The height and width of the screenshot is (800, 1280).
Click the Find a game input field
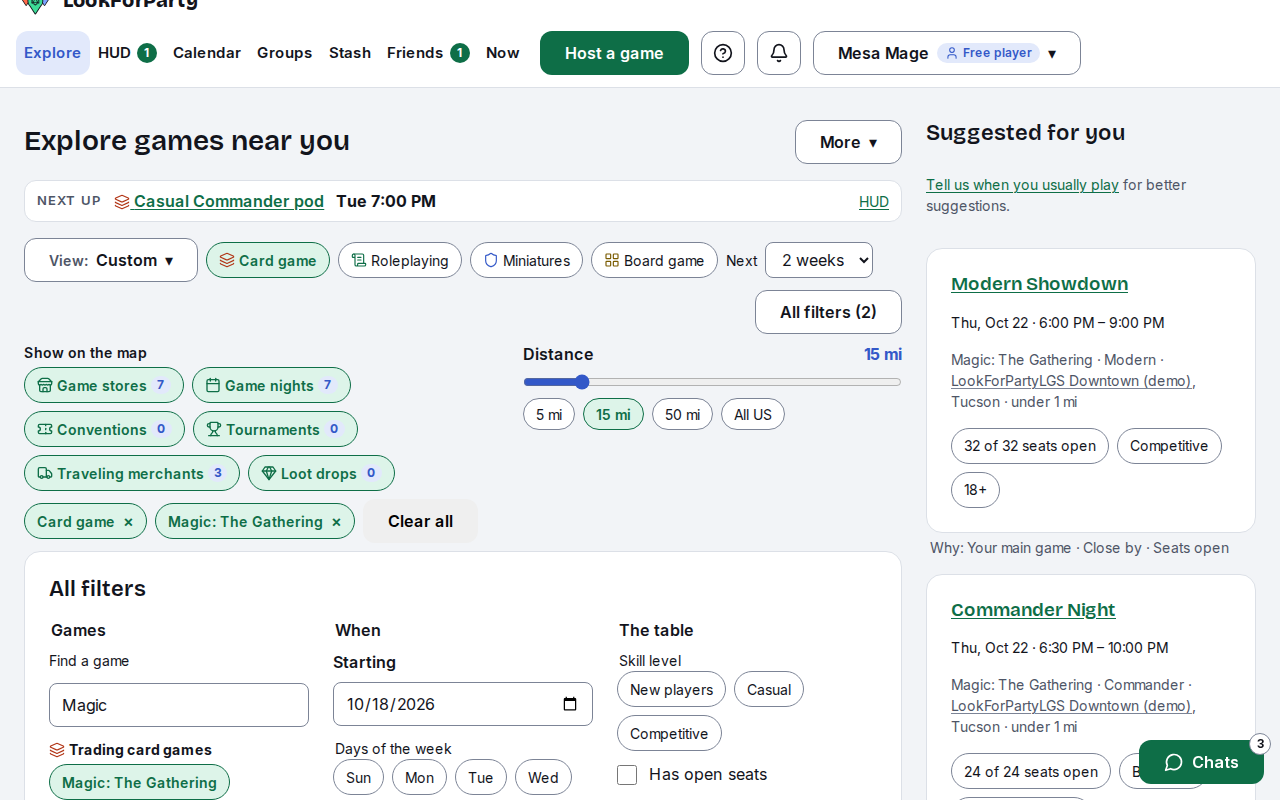point(179,705)
